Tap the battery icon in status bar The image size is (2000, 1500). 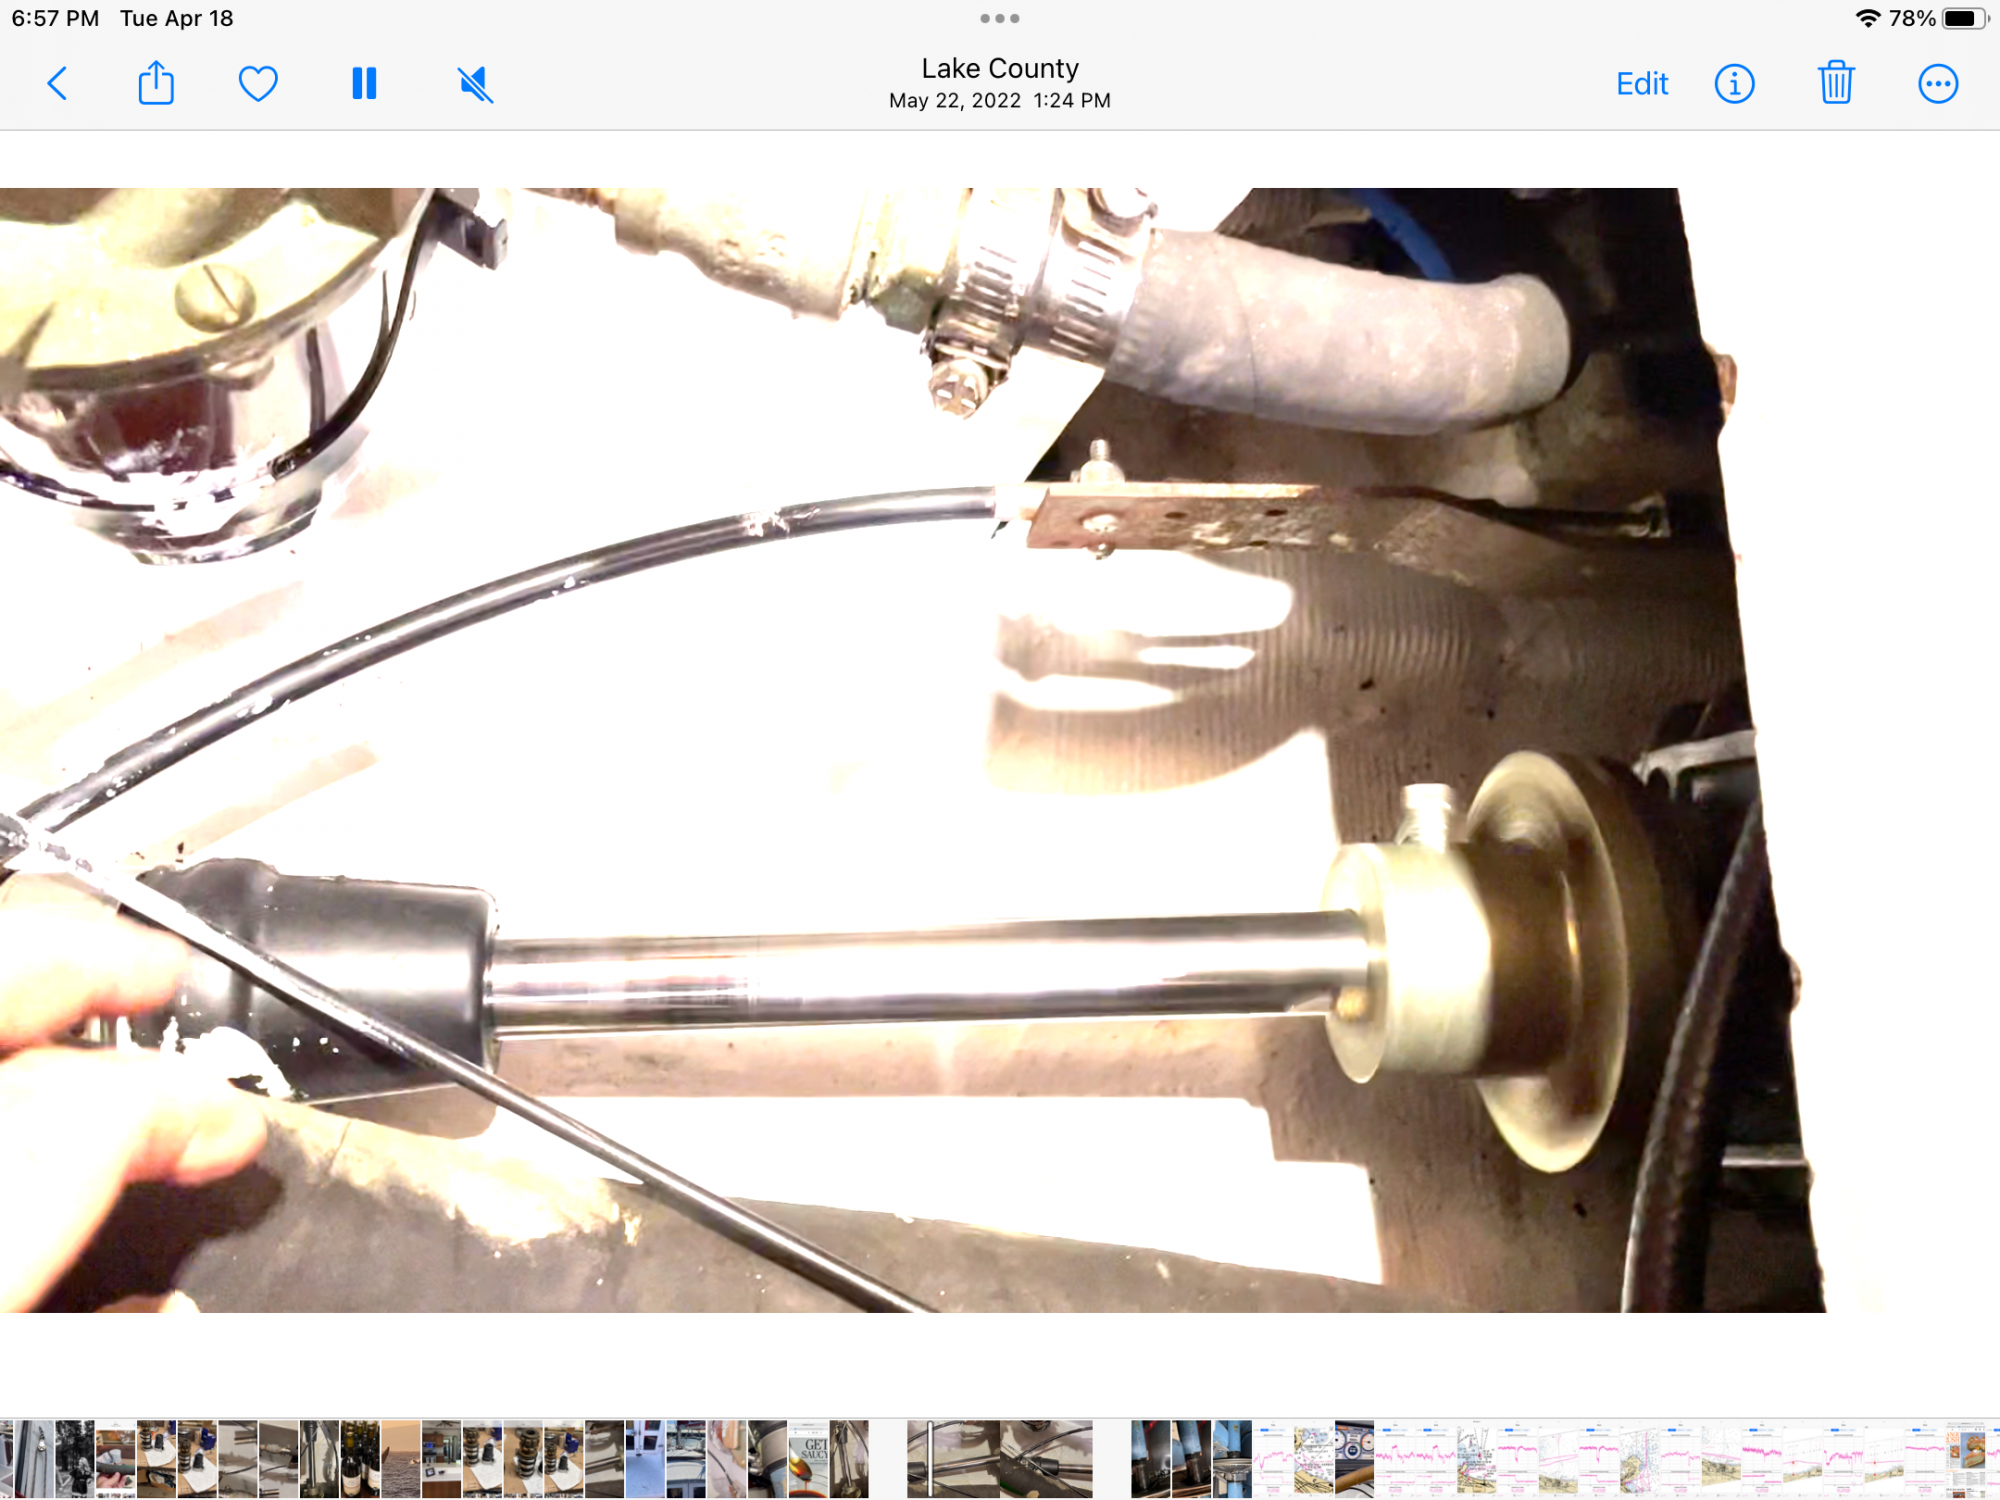point(1964,18)
